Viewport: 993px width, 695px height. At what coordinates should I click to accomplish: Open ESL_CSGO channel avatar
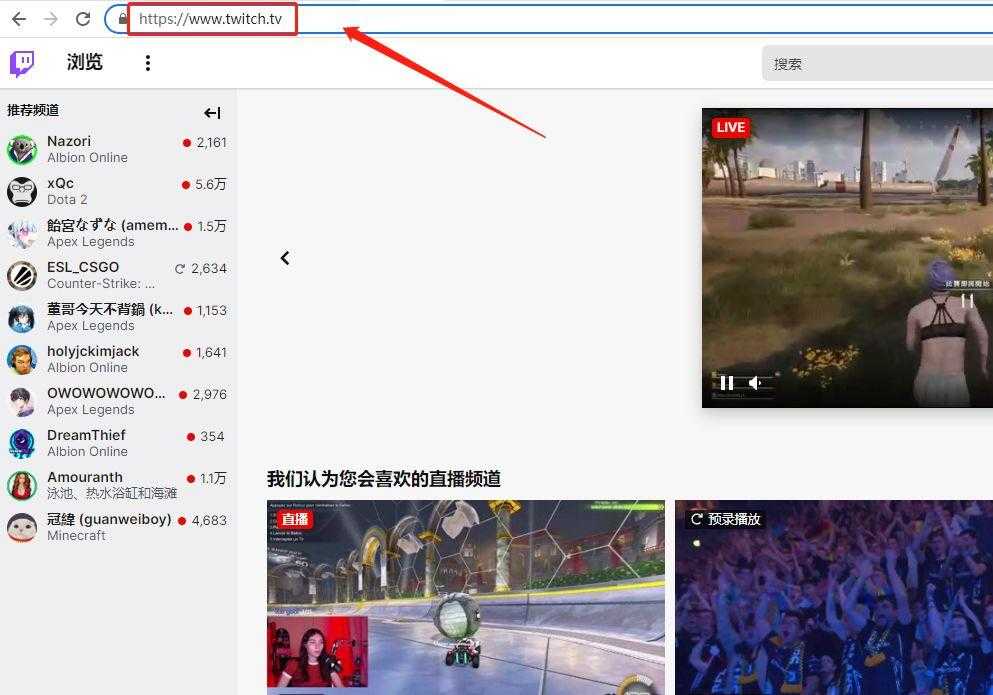point(22,276)
